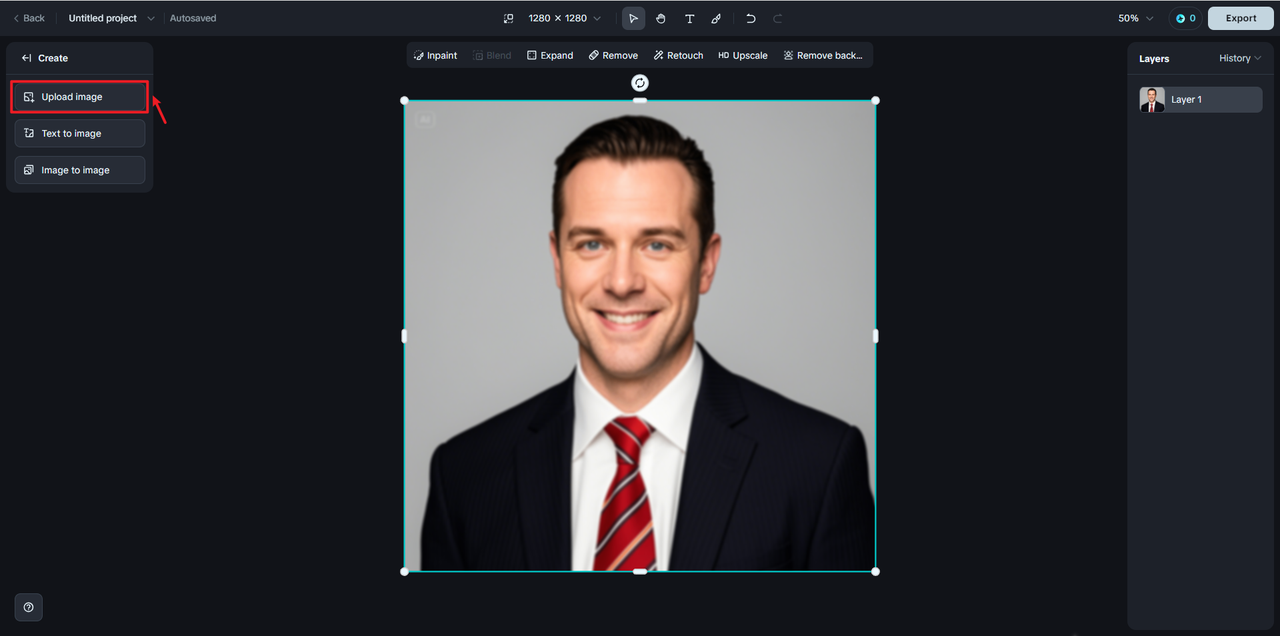Image resolution: width=1280 pixels, height=636 pixels.
Task: Click the Export button
Action: pos(1241,18)
